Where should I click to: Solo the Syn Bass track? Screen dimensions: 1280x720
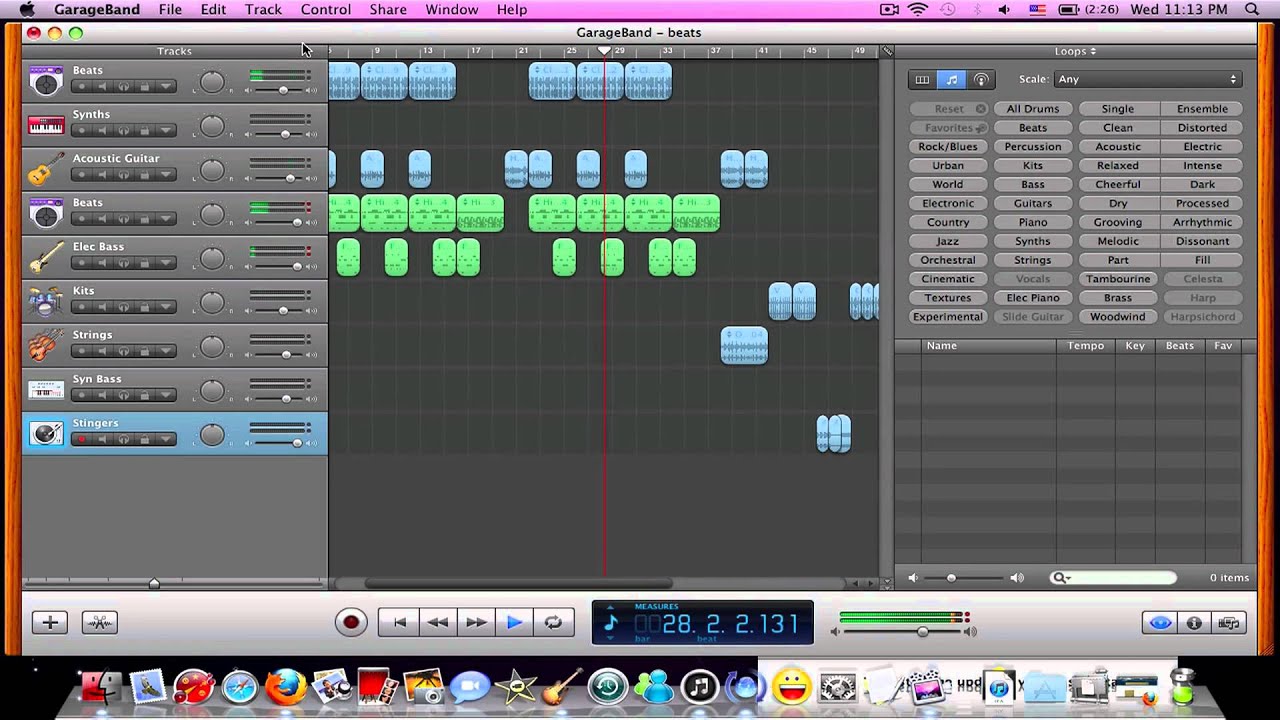[x=123, y=395]
